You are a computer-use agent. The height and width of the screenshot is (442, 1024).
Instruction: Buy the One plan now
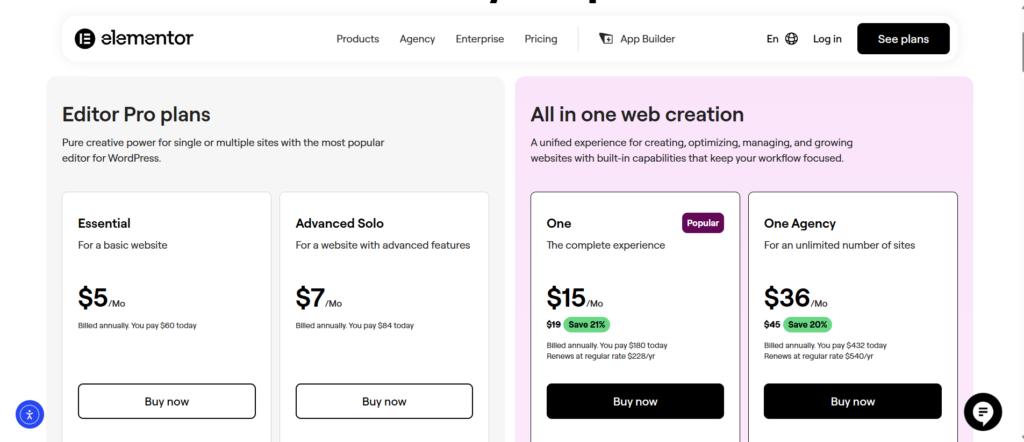(635, 401)
